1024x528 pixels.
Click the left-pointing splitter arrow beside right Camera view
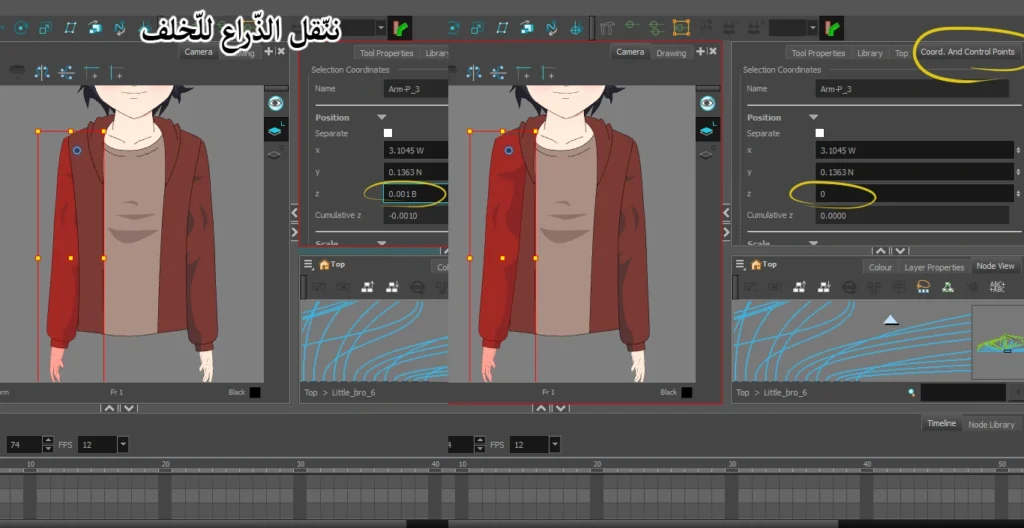click(x=726, y=212)
